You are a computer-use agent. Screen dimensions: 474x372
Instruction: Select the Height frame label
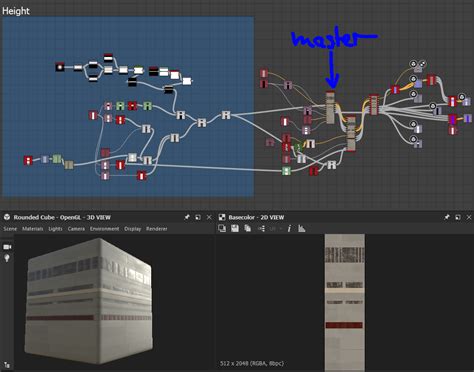[16, 11]
